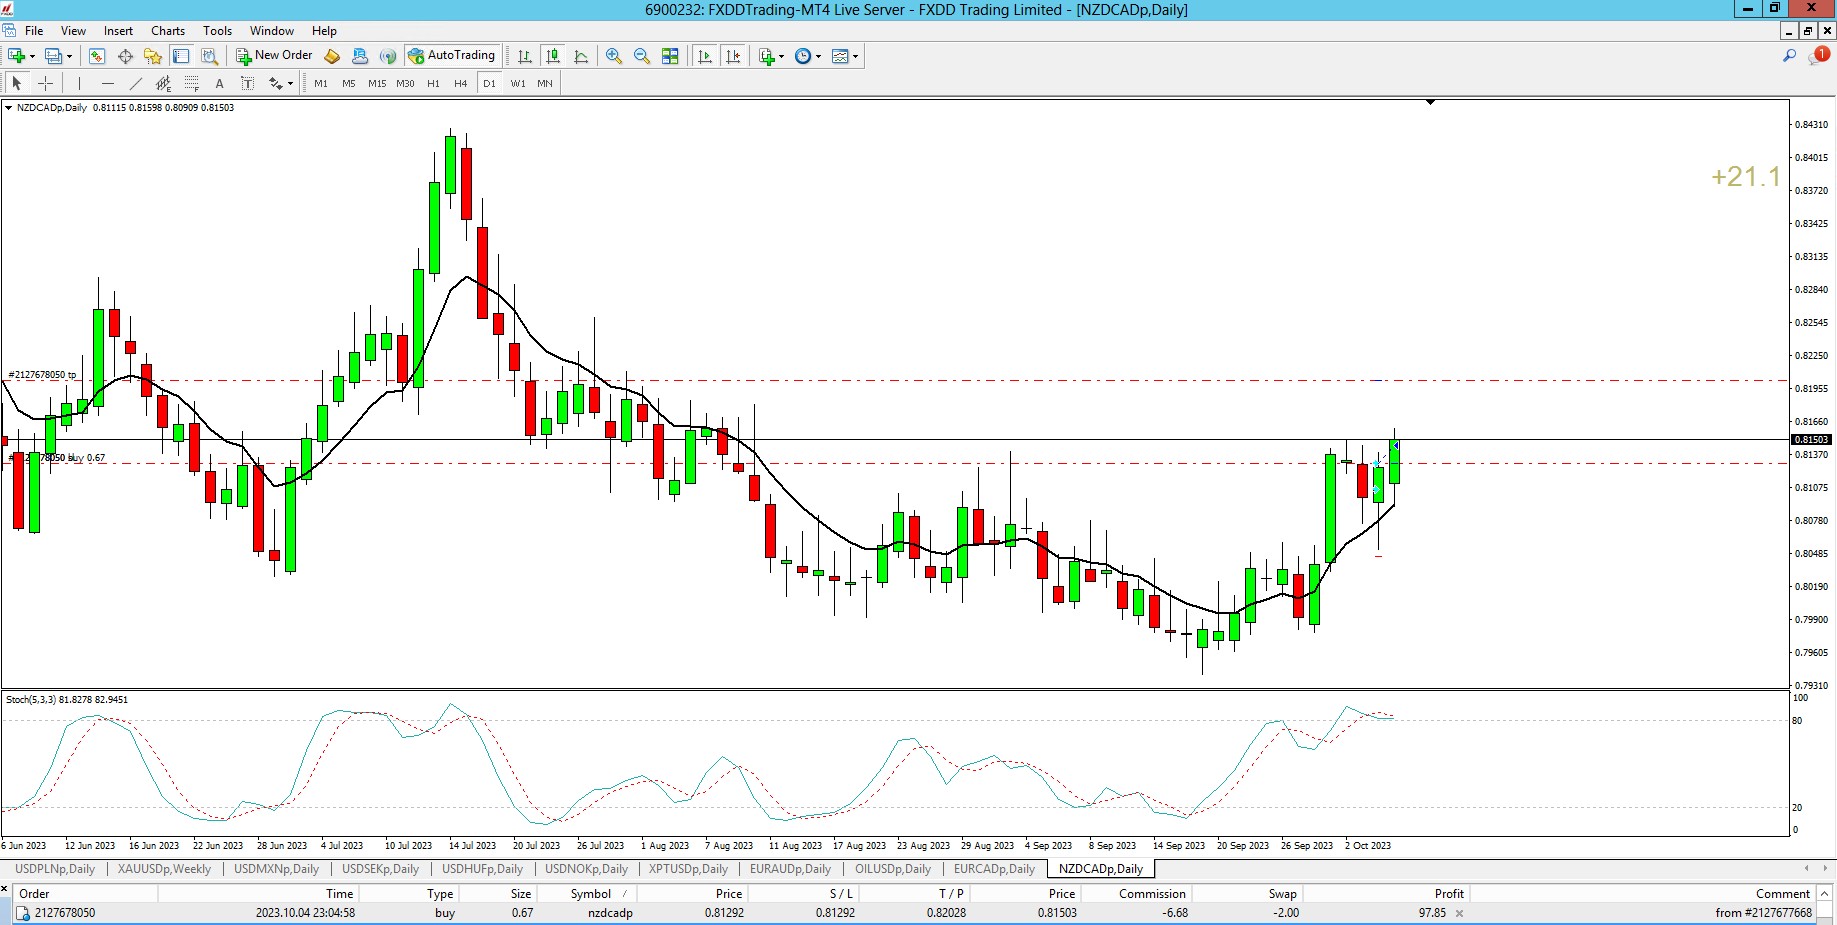Select the equidistant channel tool
This screenshot has width=1837, height=925.
coord(163,83)
